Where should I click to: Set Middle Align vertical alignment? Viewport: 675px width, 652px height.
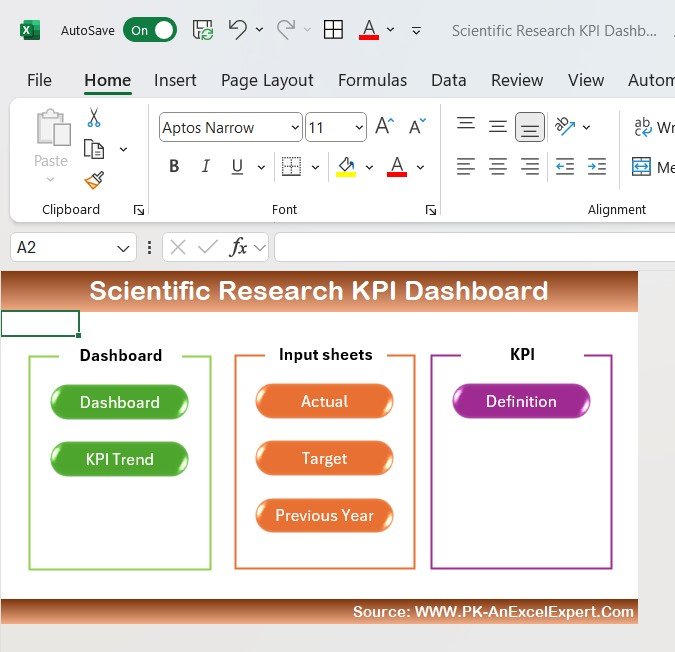click(x=498, y=127)
